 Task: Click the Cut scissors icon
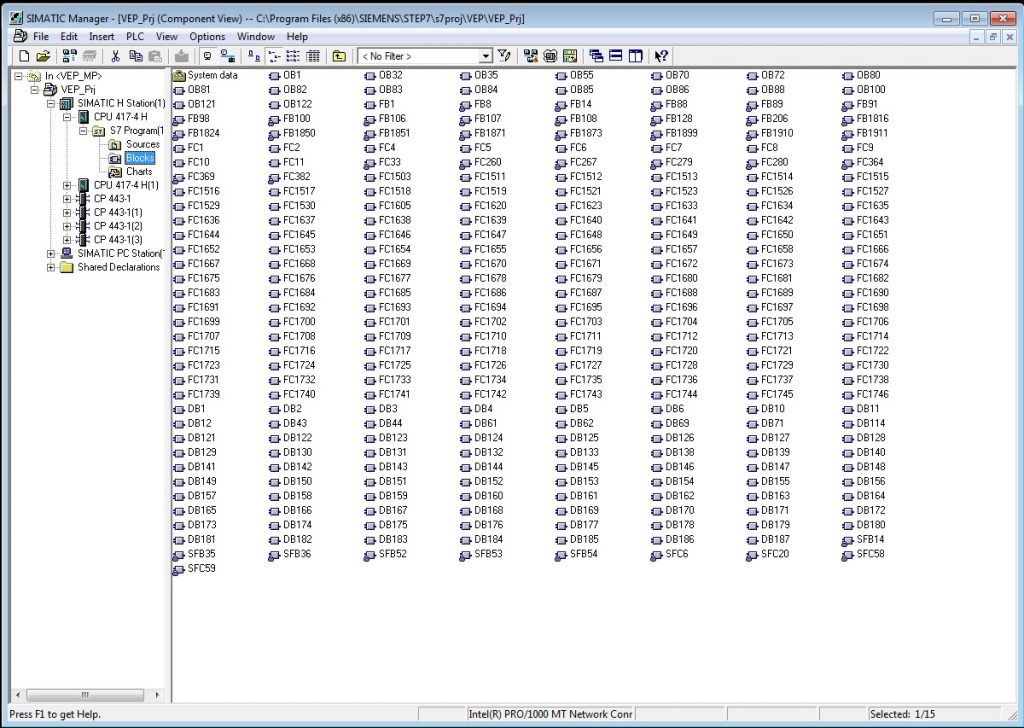coord(115,56)
